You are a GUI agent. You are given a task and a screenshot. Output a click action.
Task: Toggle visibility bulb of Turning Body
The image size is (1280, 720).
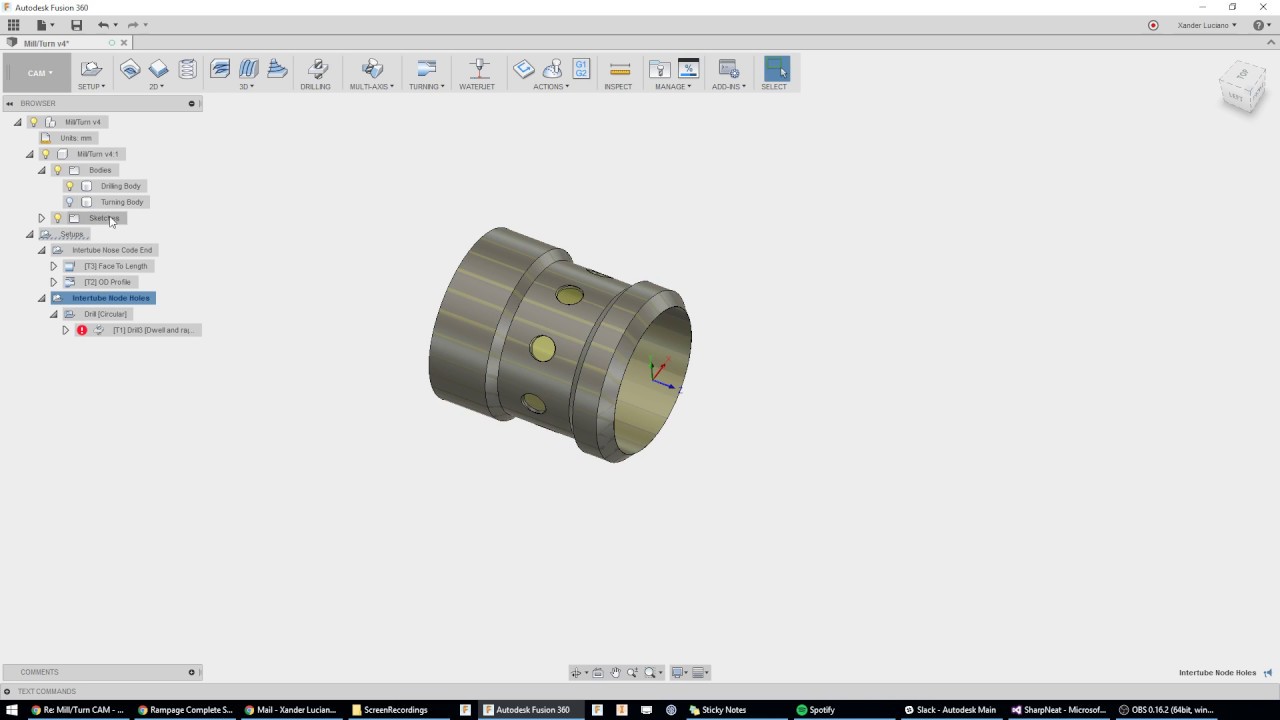(69, 202)
